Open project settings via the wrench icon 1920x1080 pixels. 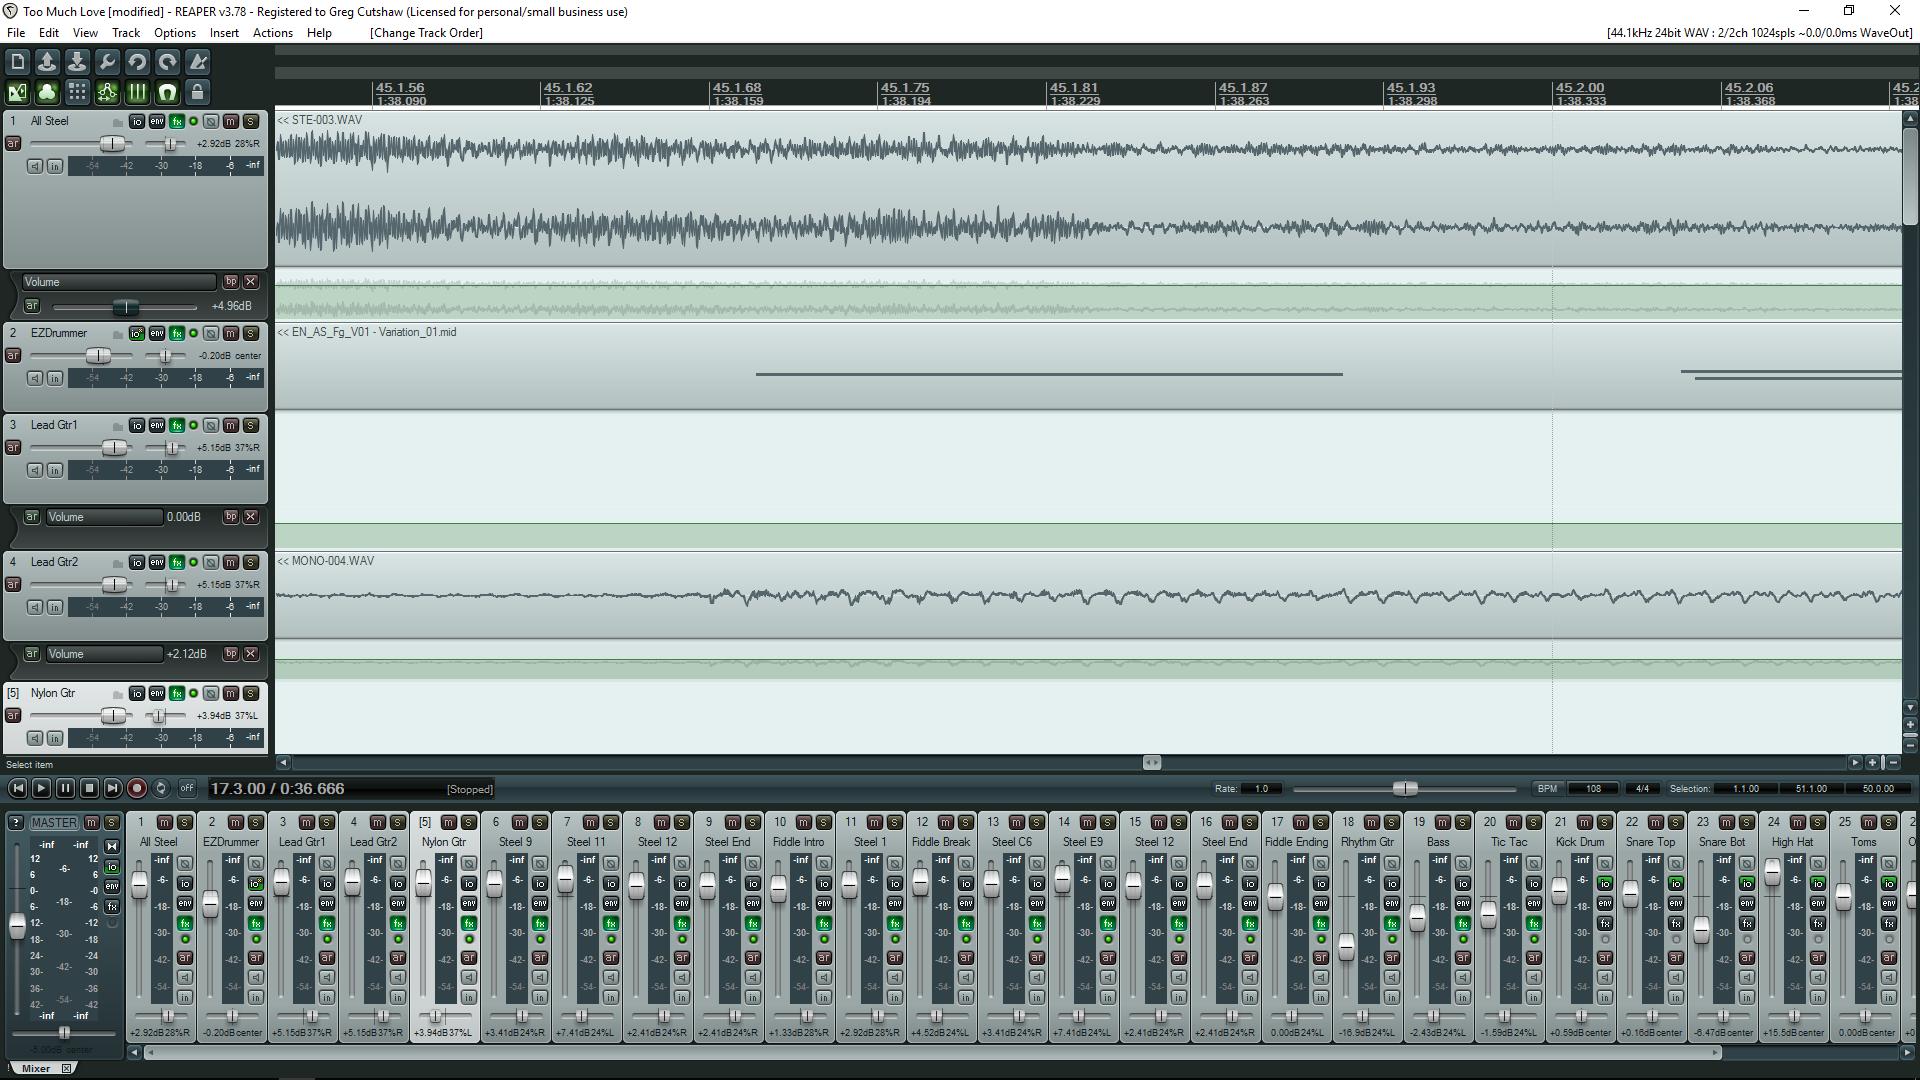107,62
